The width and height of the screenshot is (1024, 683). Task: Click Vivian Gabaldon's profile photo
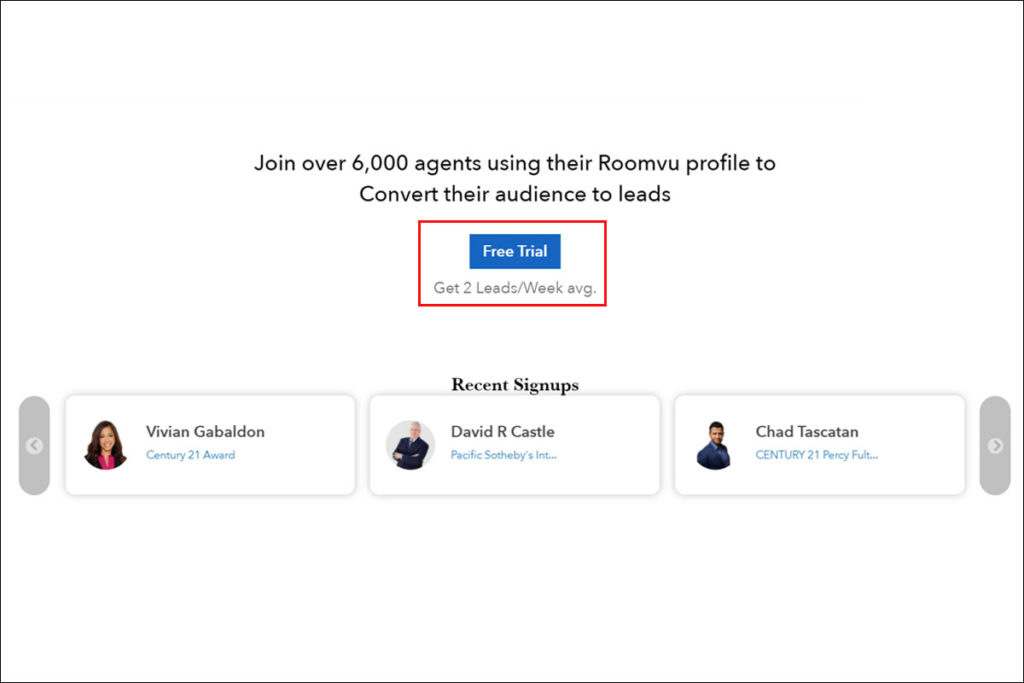(105, 445)
